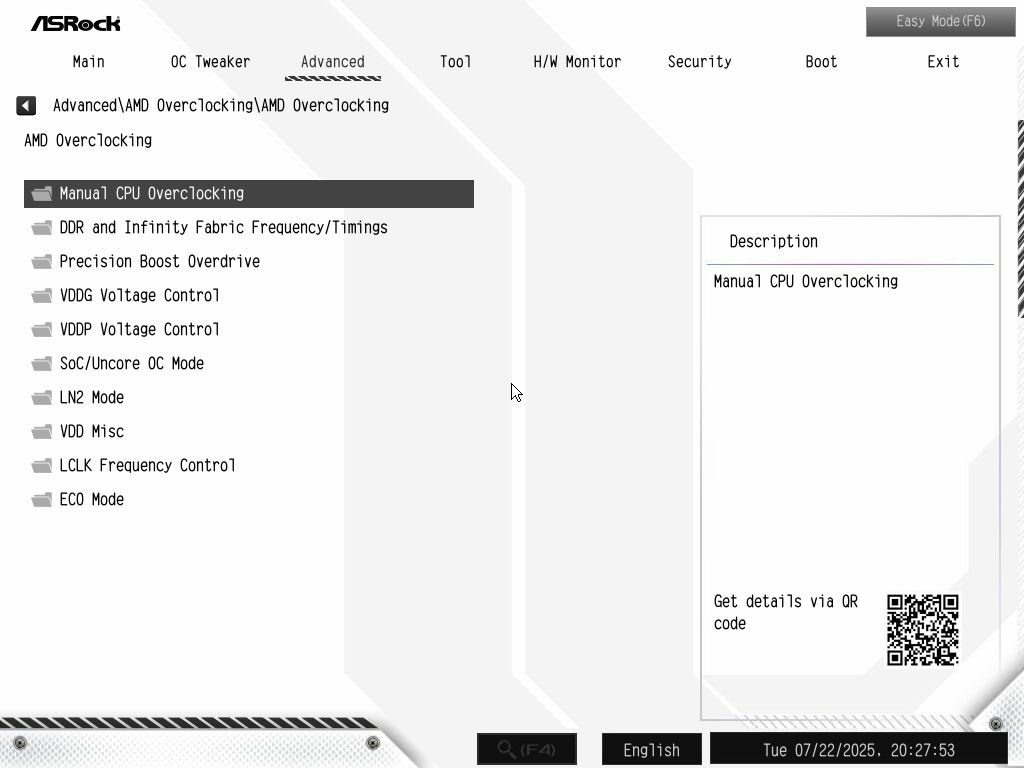Open LCLK Frequency Control submenu
The image size is (1024, 768).
point(147,465)
